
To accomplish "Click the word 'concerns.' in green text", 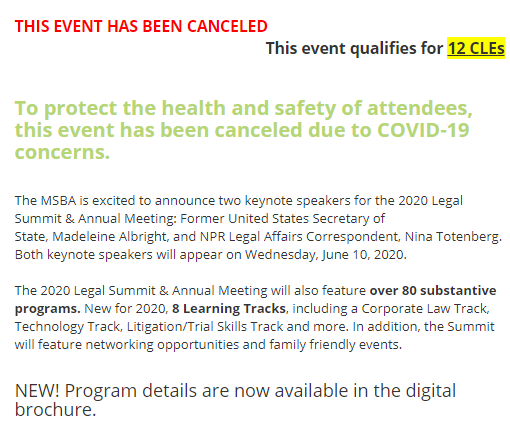I will point(62,152).
